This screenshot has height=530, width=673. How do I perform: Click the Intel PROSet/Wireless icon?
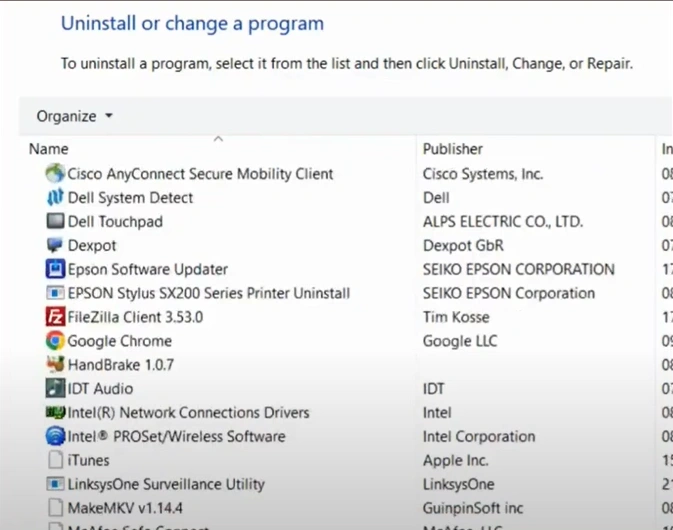[55, 436]
